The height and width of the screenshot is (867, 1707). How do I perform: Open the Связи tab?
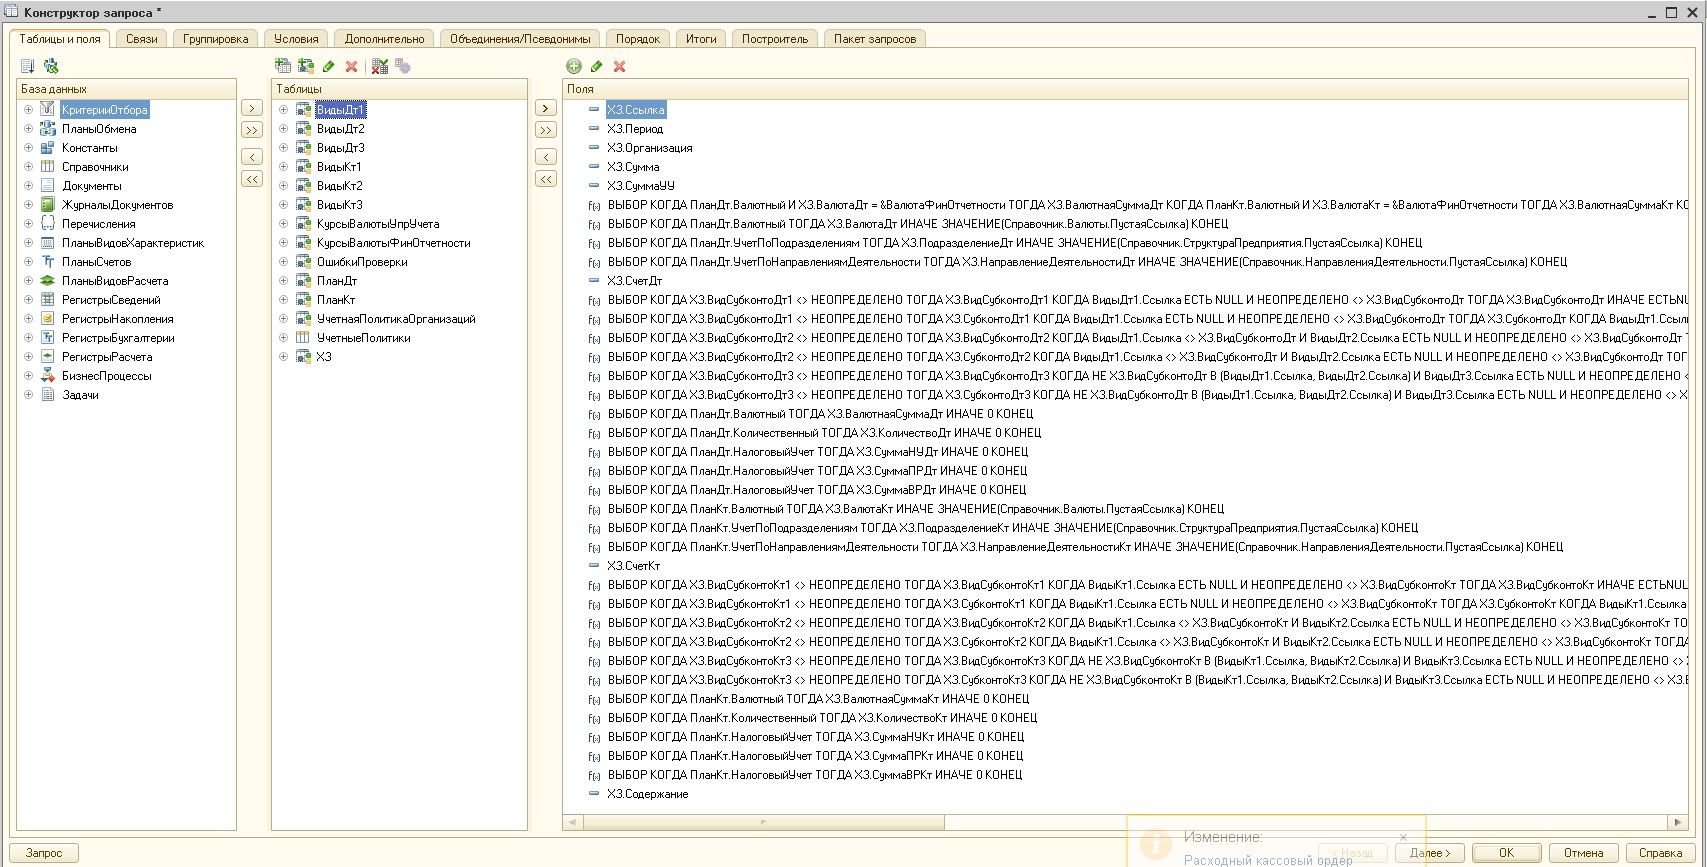pyautogui.click(x=142, y=38)
